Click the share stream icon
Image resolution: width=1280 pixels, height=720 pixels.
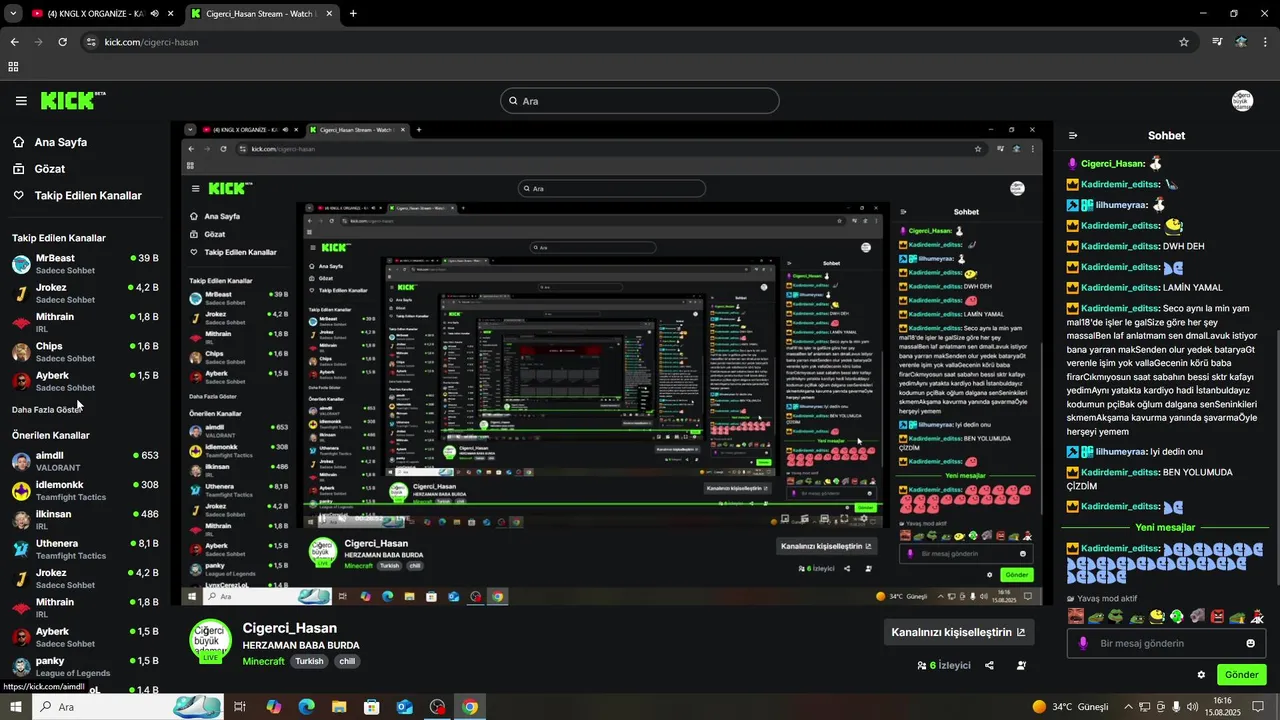(x=989, y=665)
